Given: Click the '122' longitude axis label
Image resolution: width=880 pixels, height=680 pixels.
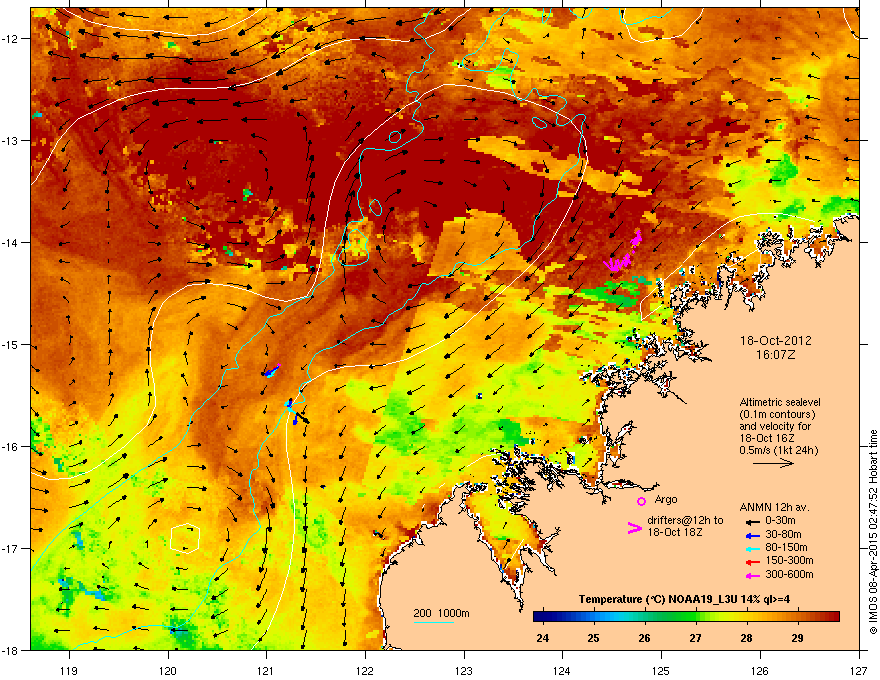Looking at the screenshot, I should [365, 670].
